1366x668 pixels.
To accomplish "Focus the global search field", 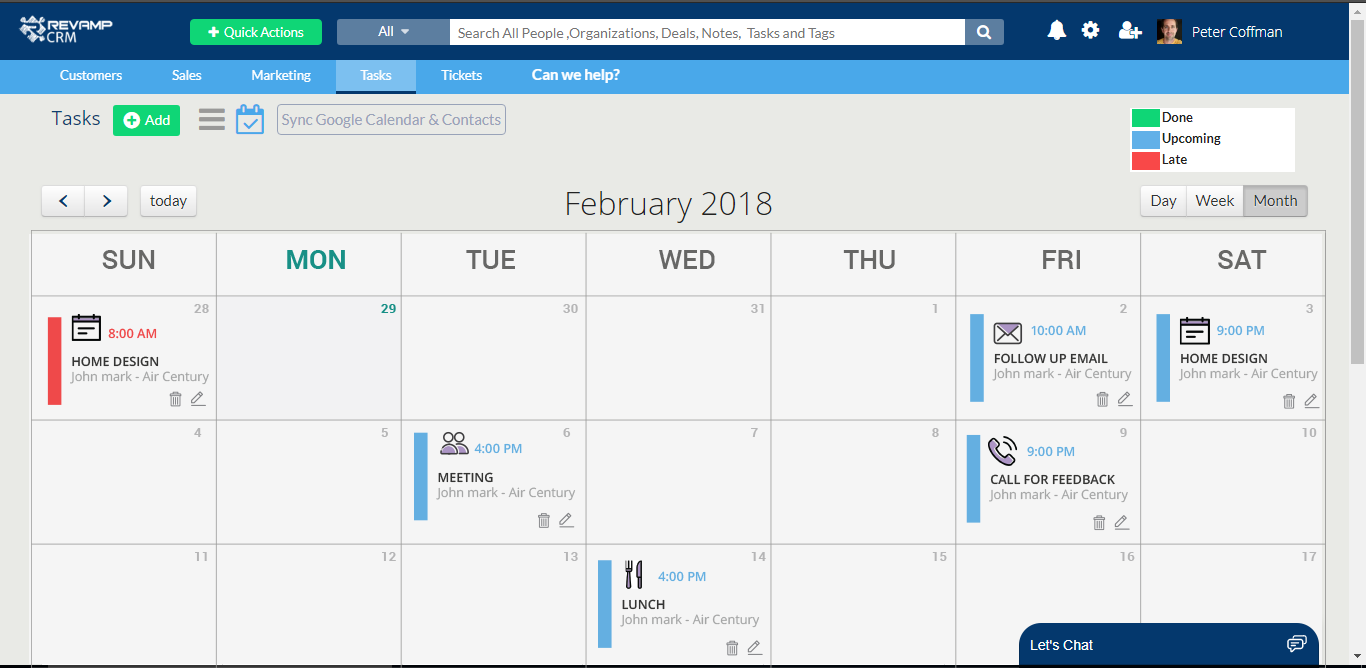I will click(707, 32).
